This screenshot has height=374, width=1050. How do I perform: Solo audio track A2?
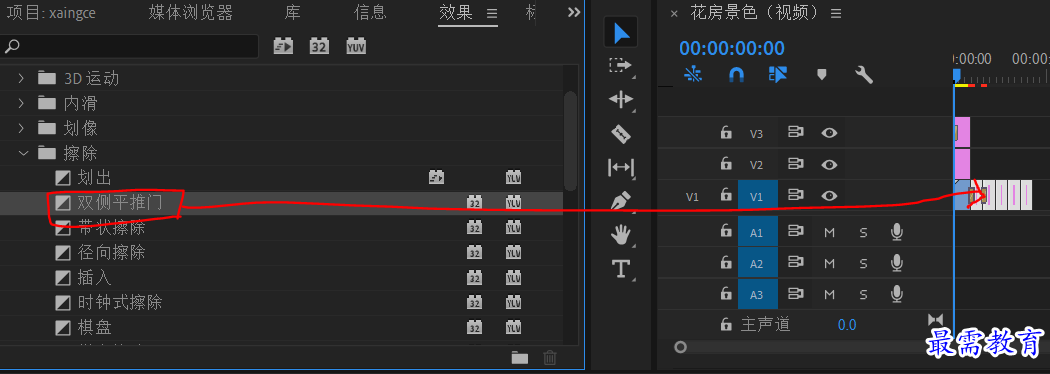(863, 264)
